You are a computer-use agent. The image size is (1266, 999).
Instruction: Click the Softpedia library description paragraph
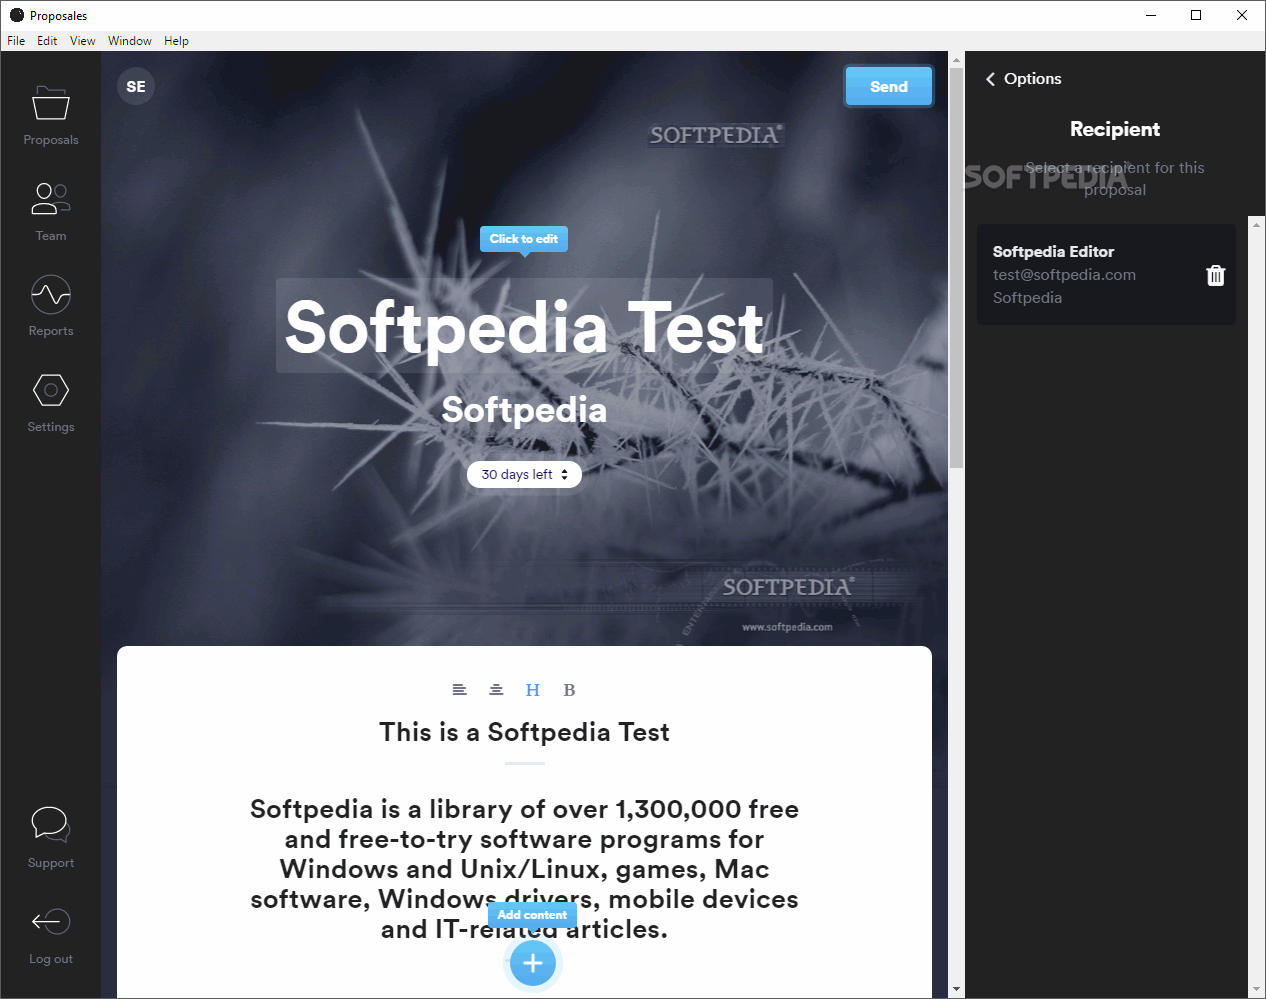point(524,869)
